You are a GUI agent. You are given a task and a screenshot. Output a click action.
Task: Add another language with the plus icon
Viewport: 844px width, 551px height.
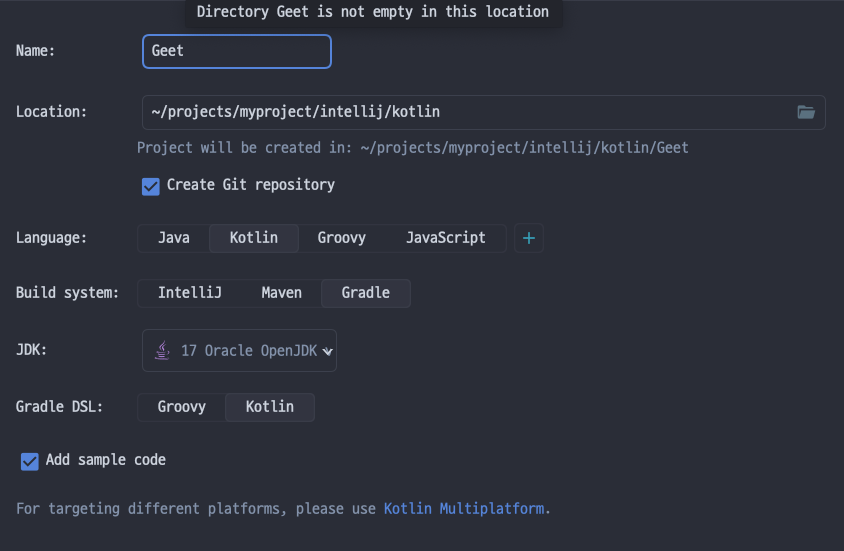tap(529, 238)
